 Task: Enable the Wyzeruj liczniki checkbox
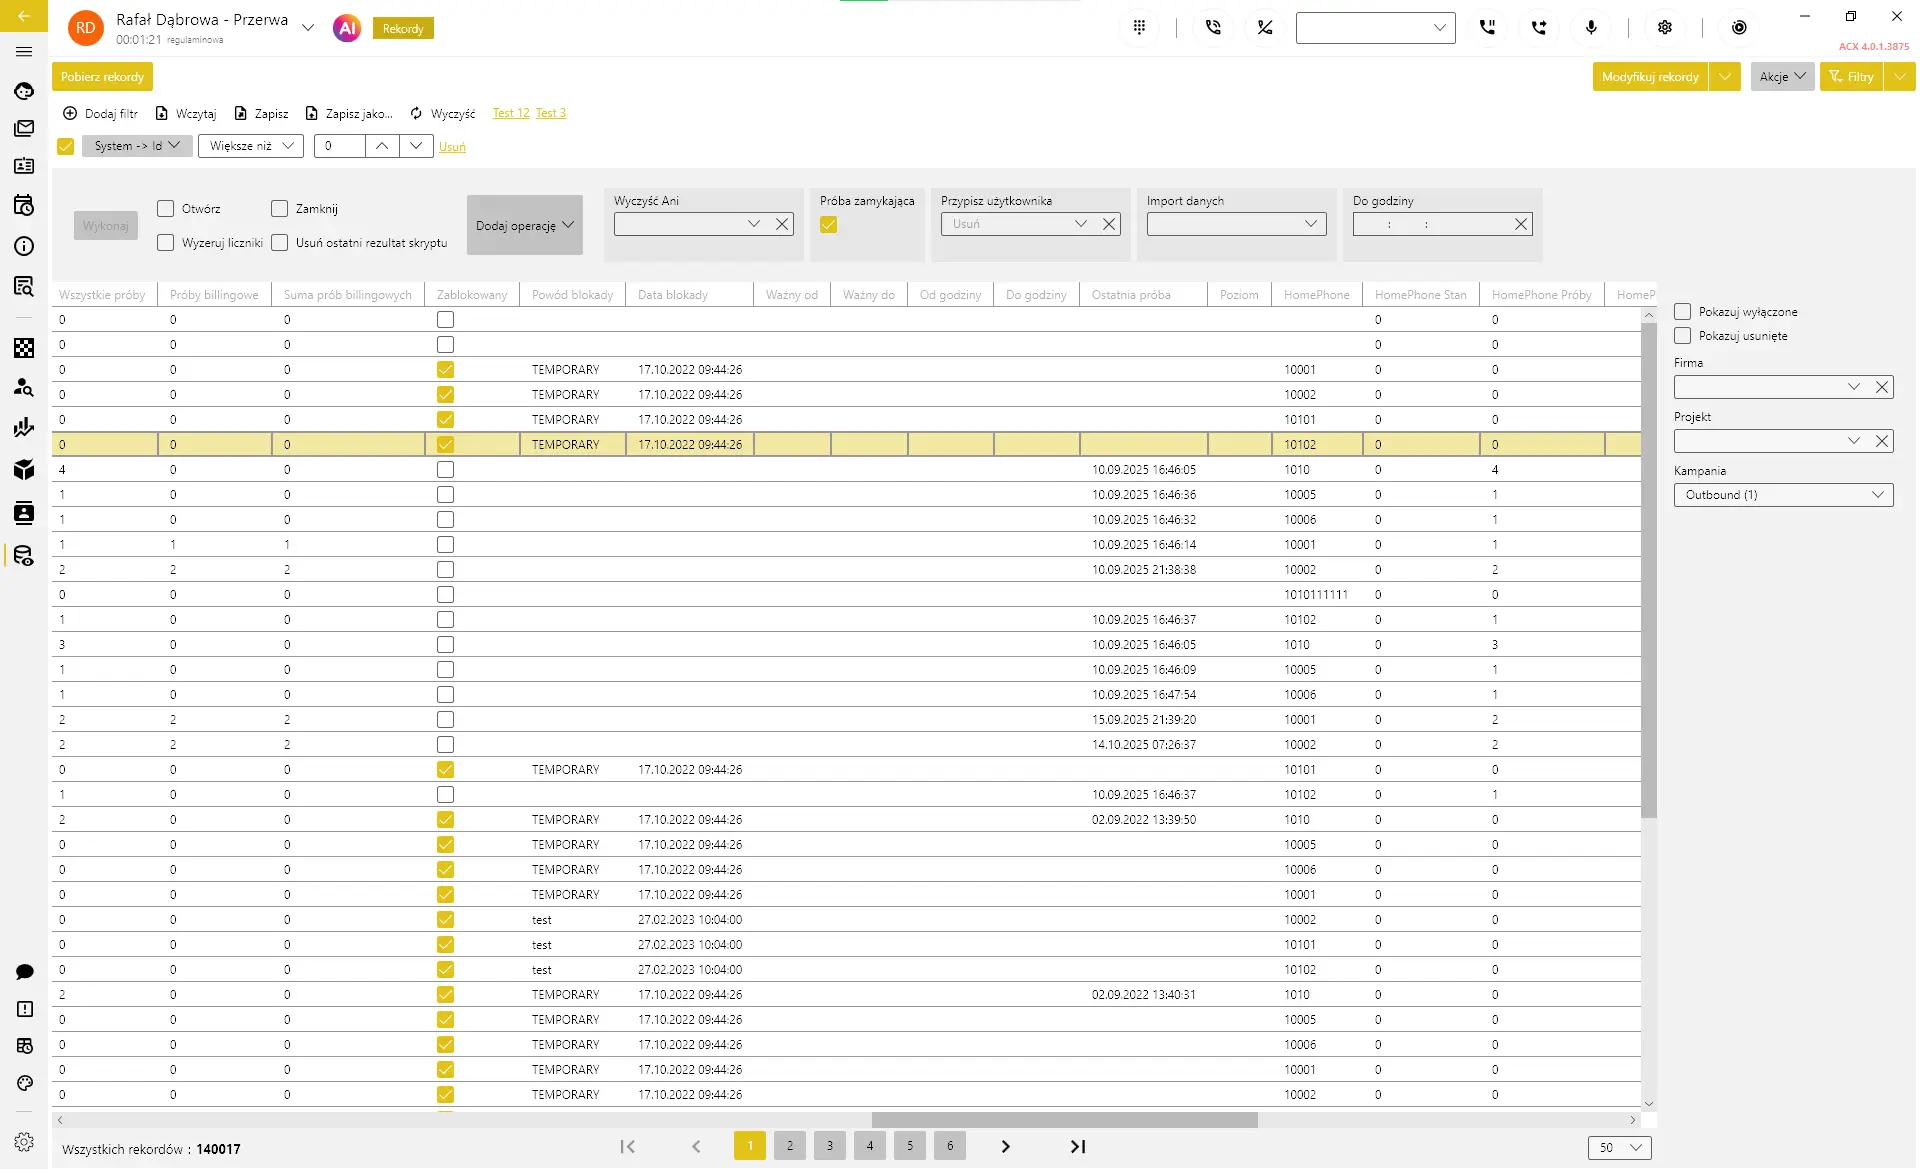click(166, 243)
